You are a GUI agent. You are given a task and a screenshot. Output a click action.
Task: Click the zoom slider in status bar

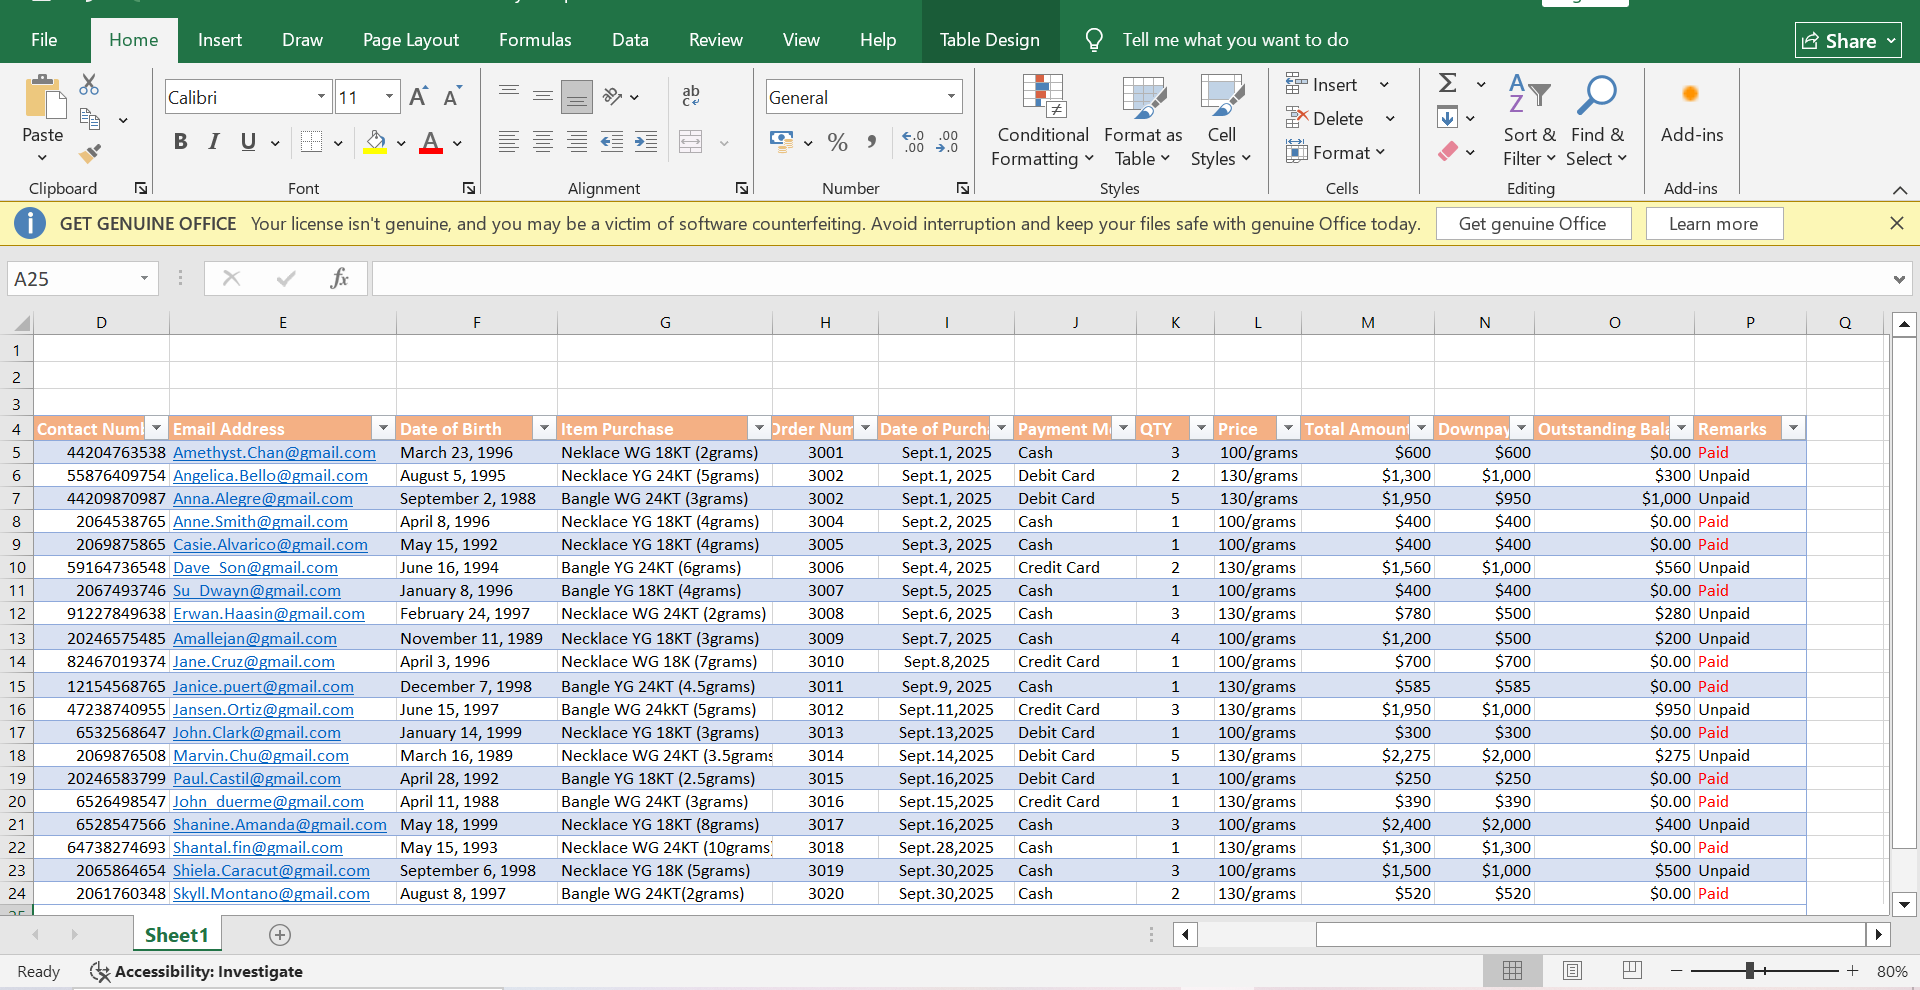coord(1750,971)
